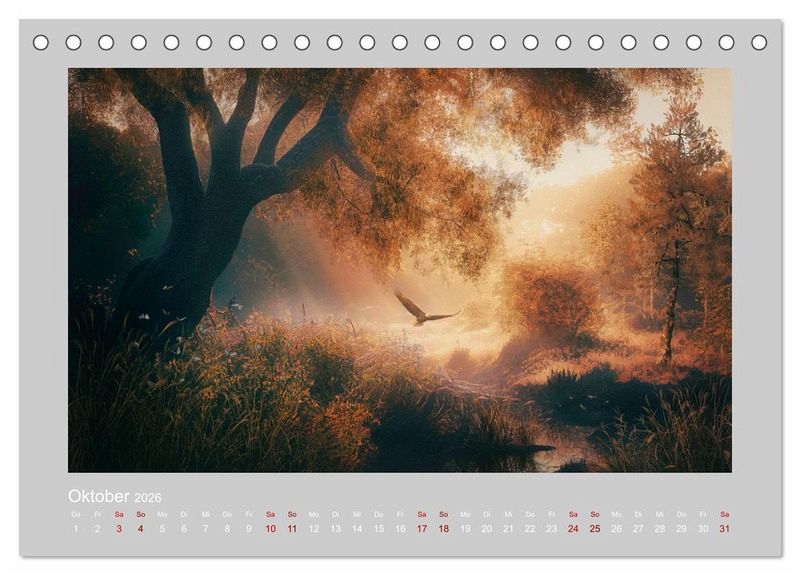Select date 1 in the calendar row
The image size is (800, 575).
pos(76,529)
